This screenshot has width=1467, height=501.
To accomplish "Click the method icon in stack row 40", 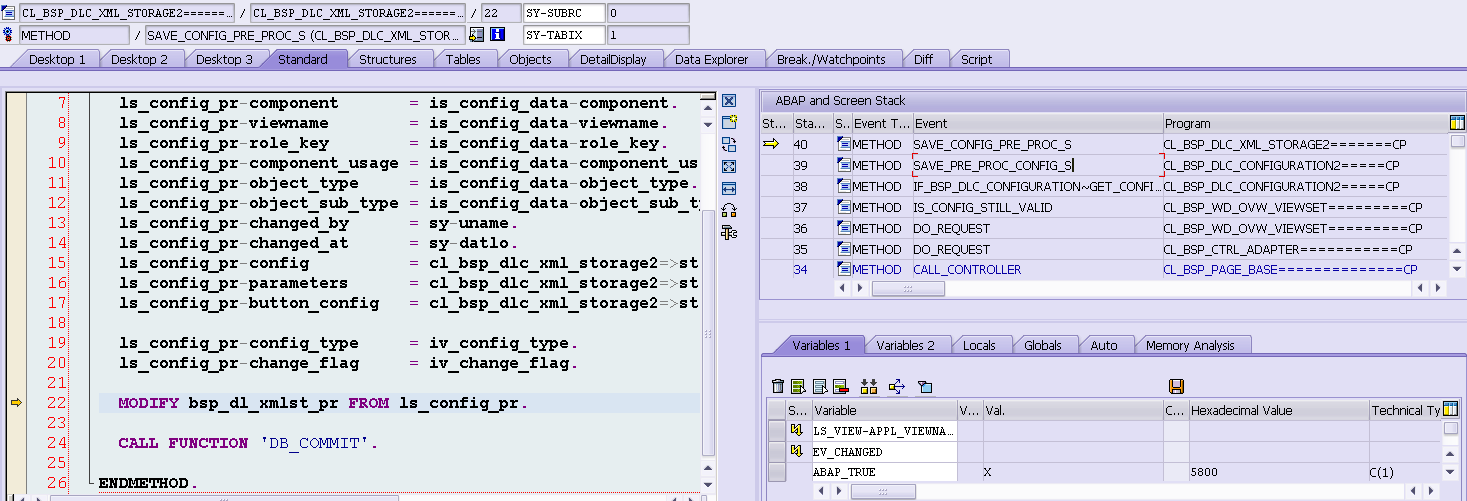I will click(x=843, y=144).
